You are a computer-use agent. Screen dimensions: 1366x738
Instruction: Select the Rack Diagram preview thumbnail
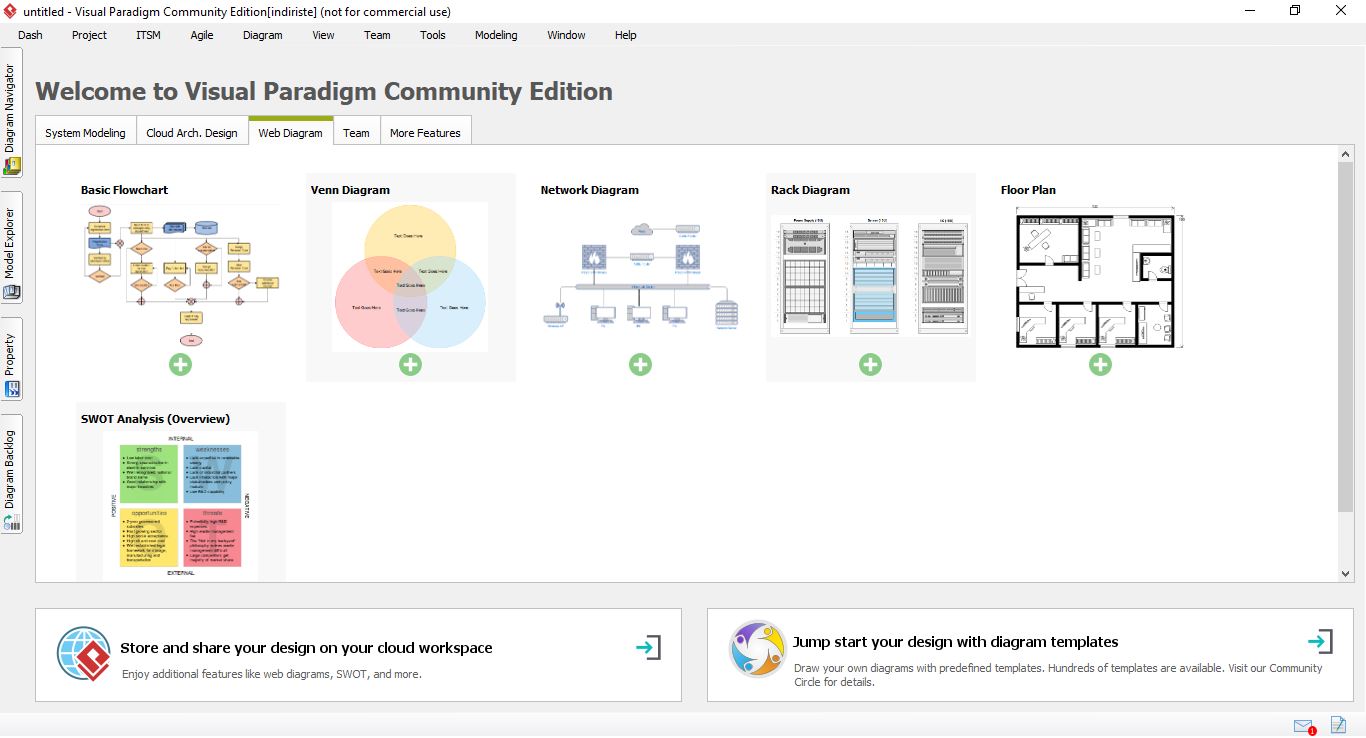871,276
